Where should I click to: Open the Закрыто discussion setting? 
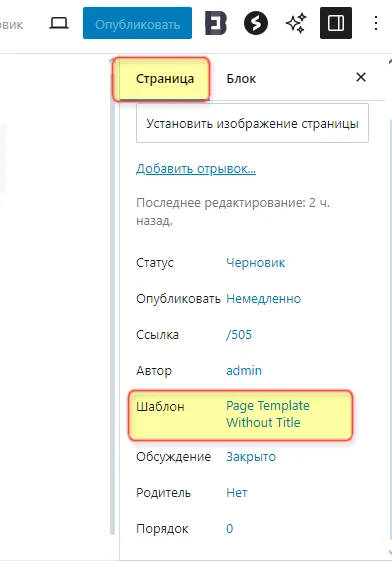tap(251, 457)
